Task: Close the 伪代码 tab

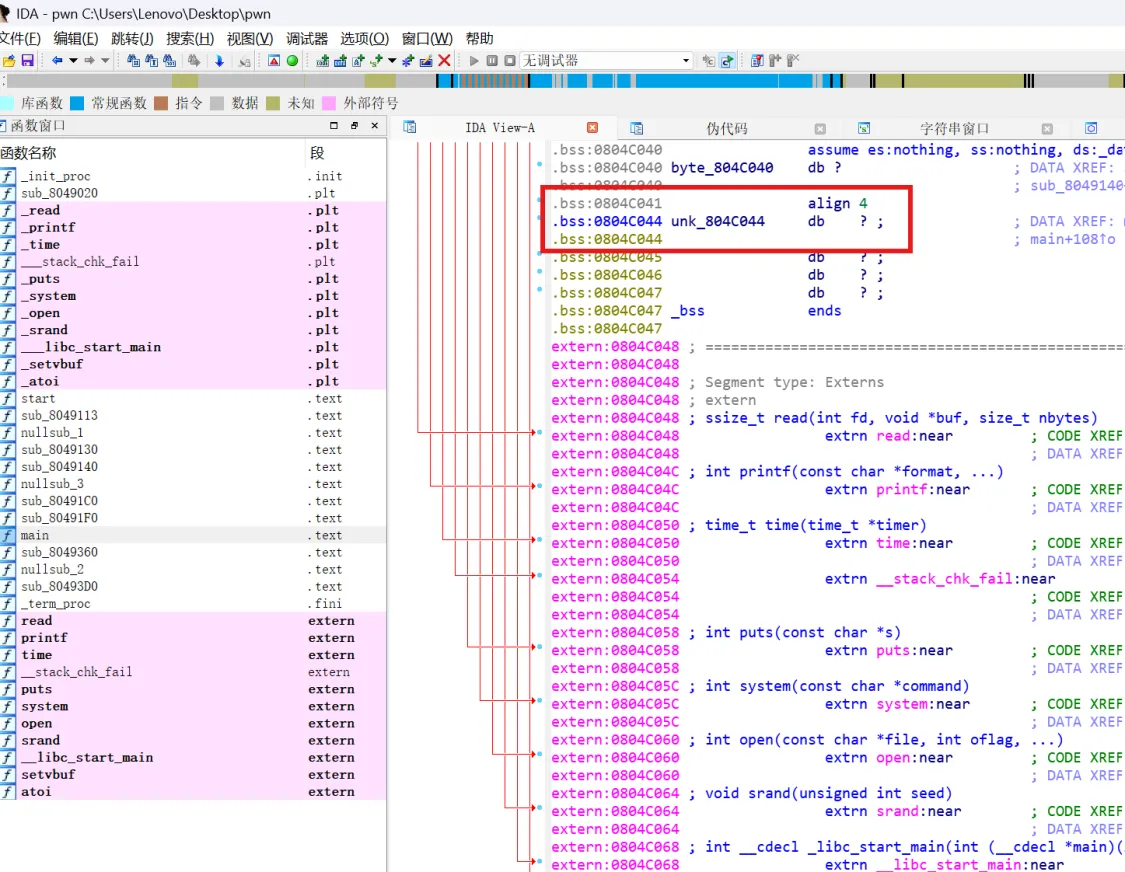Action: 820,128
